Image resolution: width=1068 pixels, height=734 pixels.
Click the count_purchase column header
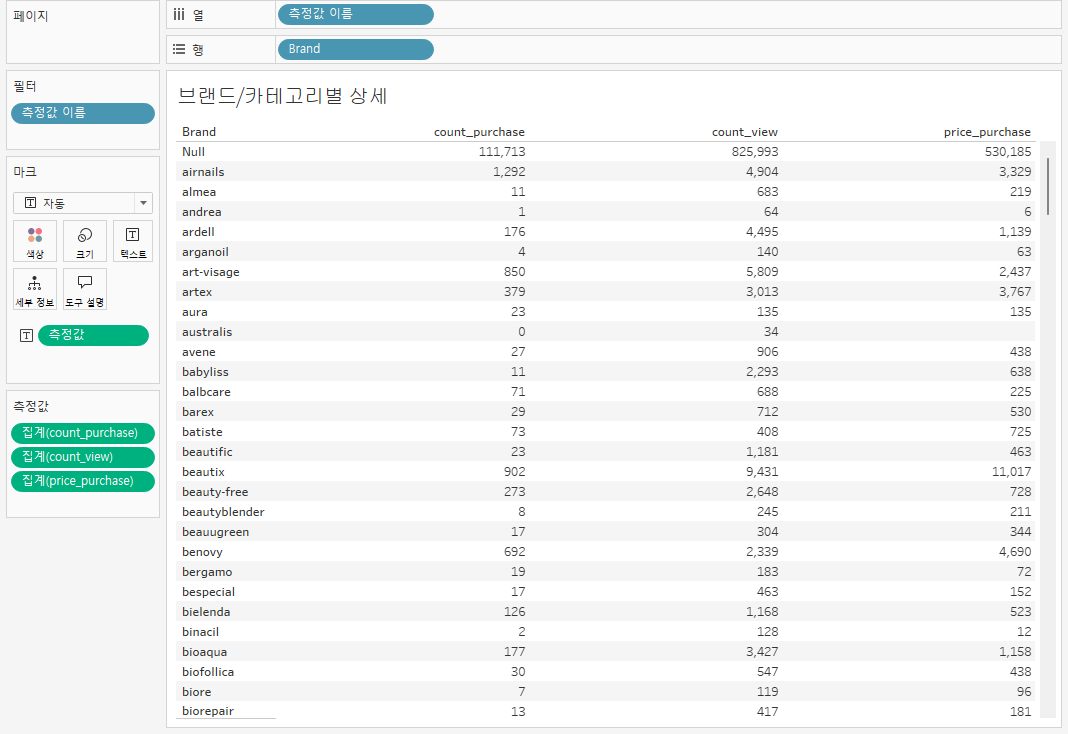click(x=480, y=132)
